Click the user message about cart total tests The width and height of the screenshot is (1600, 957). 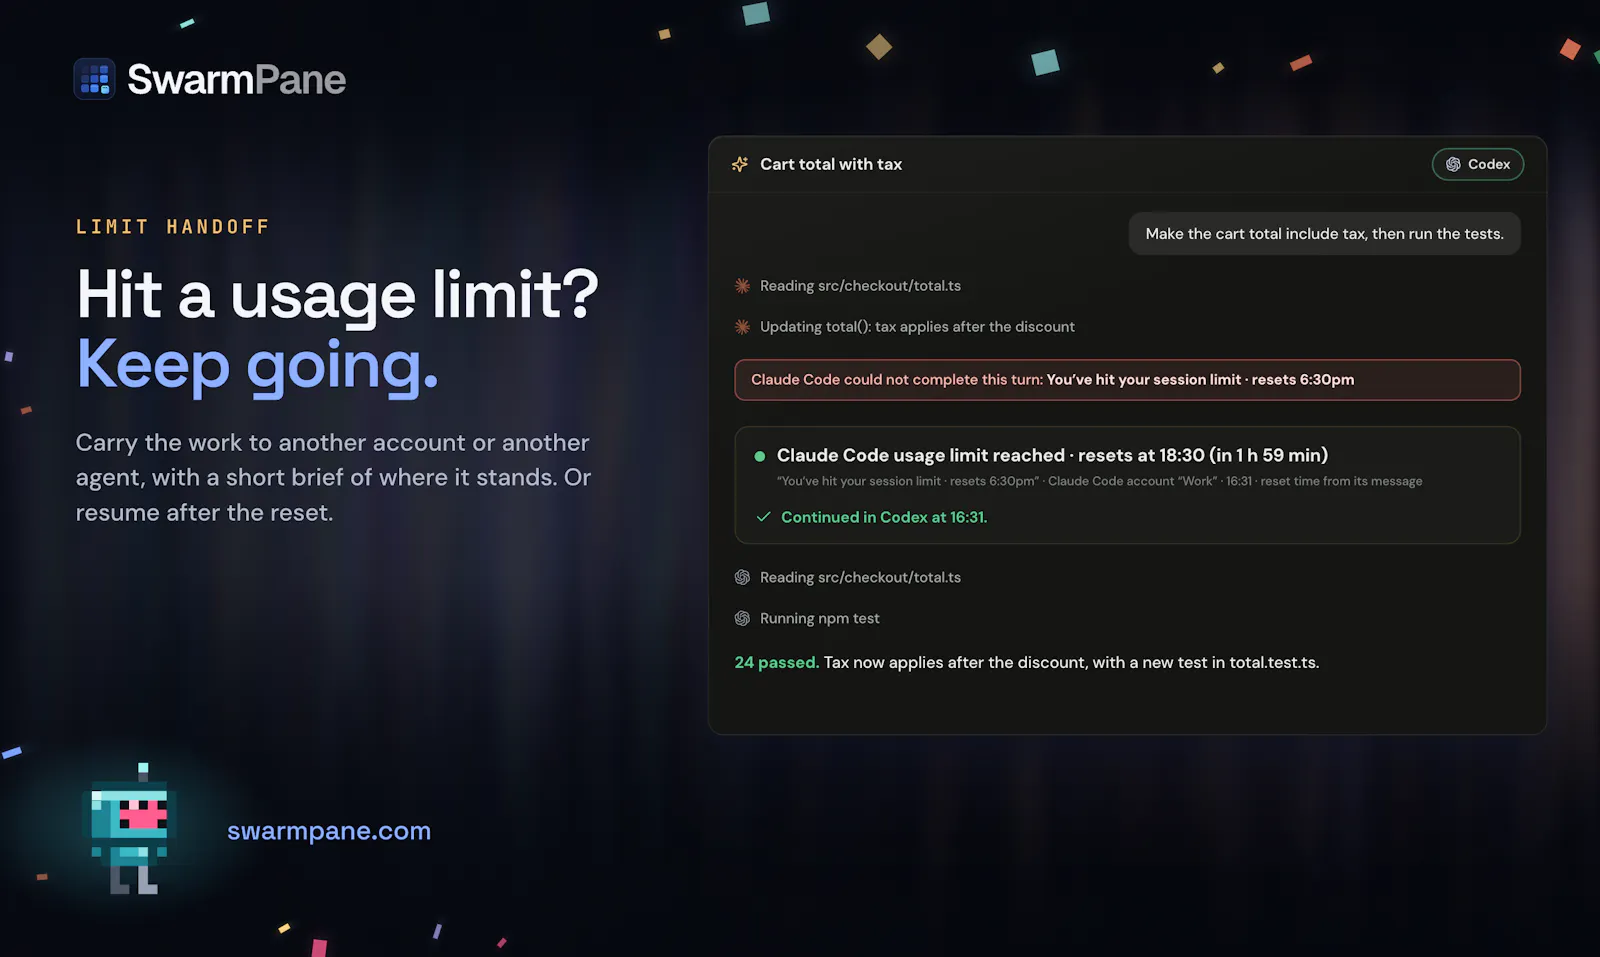pyautogui.click(x=1324, y=234)
